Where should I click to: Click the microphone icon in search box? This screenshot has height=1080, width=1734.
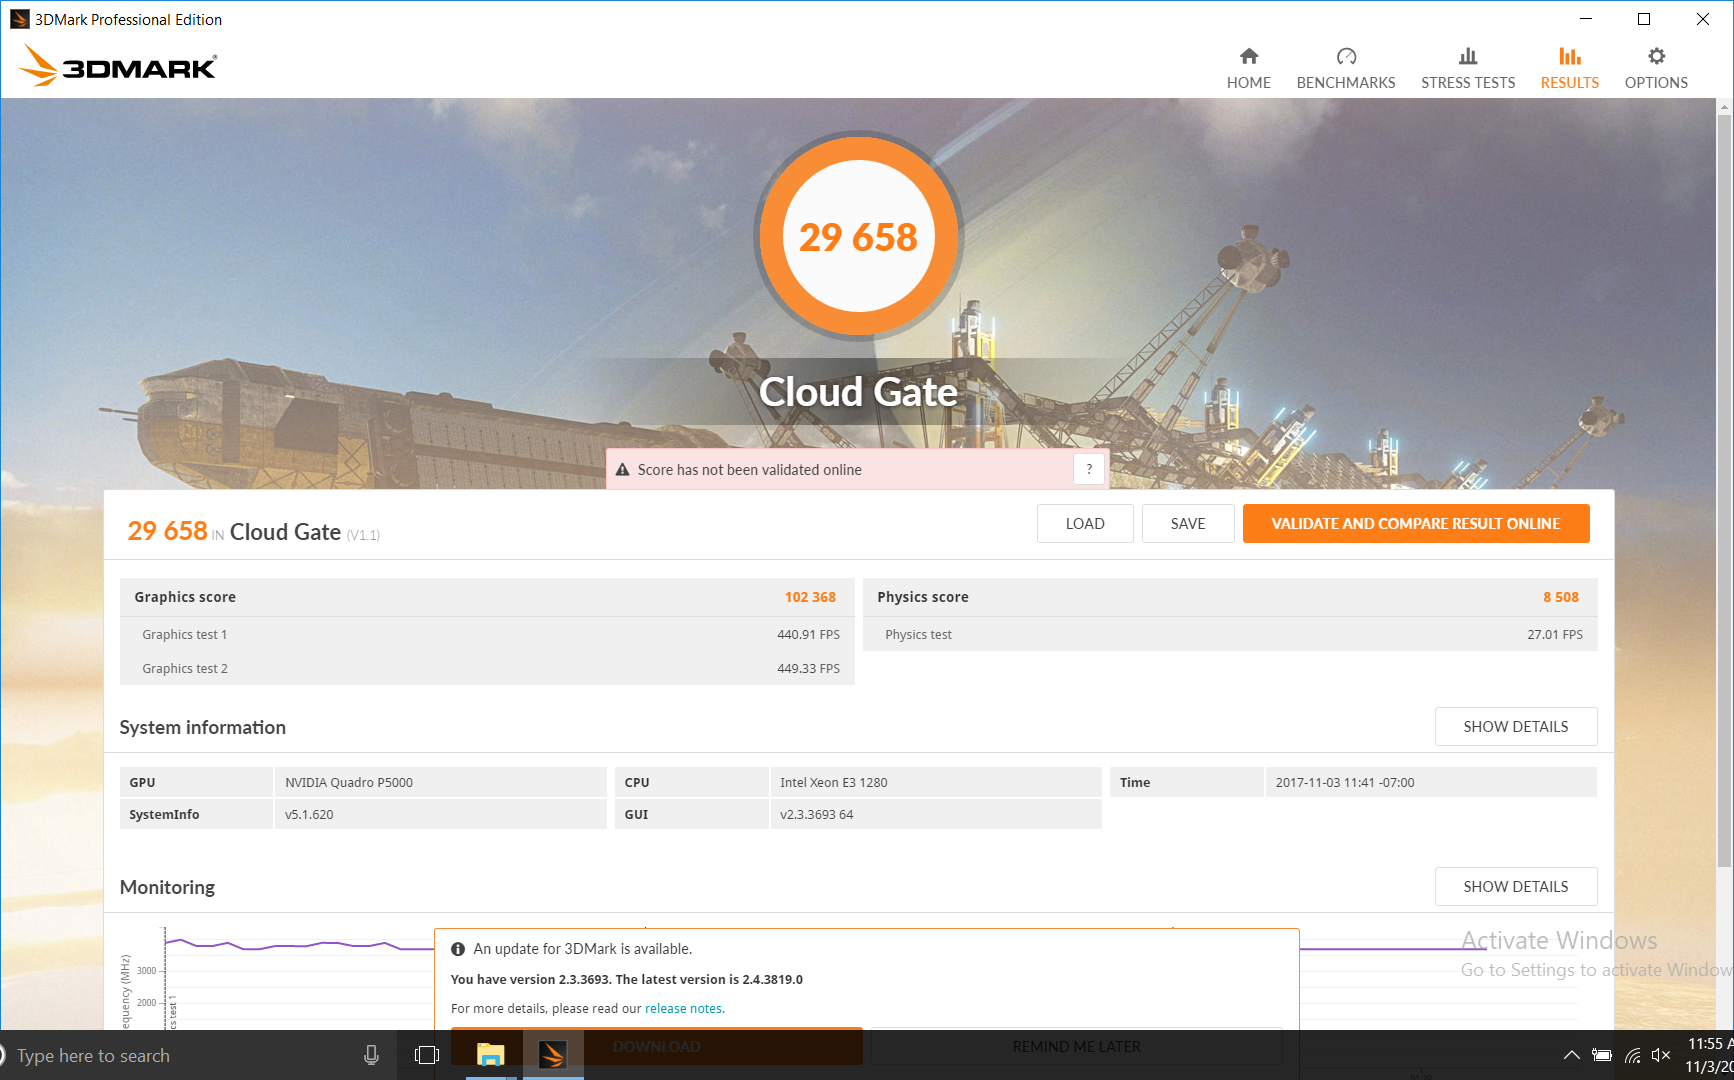click(371, 1055)
